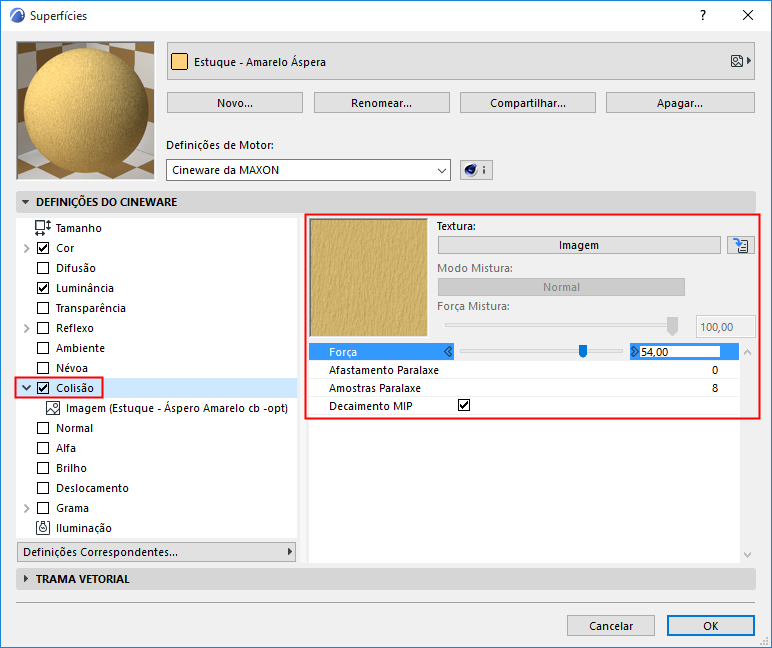The width and height of the screenshot is (772, 648).
Task: Click the ArchiCAD app icon in title bar
Action: [17, 15]
